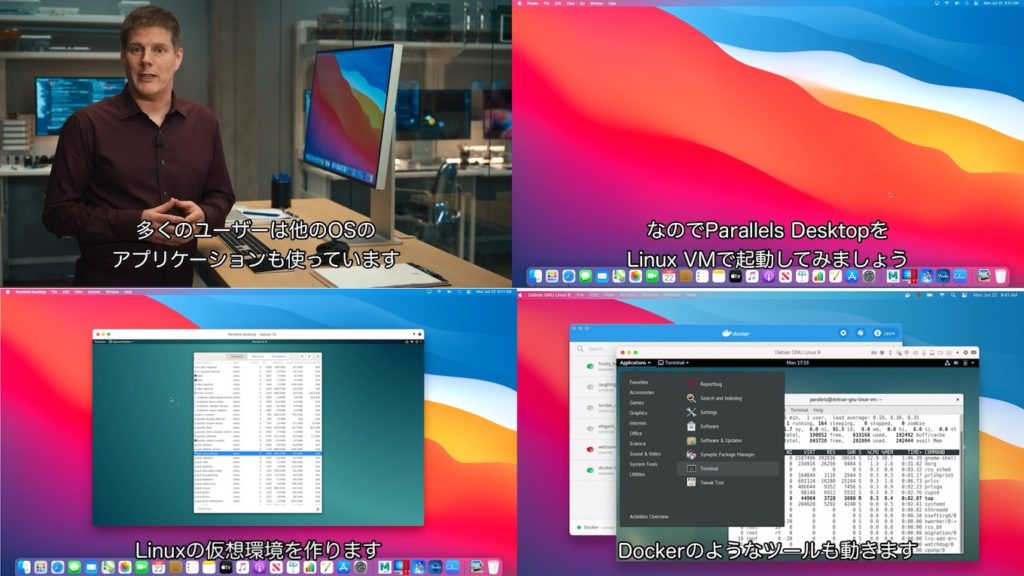Select the System Tools category
Viewport: 1024px width, 576px height.
pyautogui.click(x=643, y=464)
